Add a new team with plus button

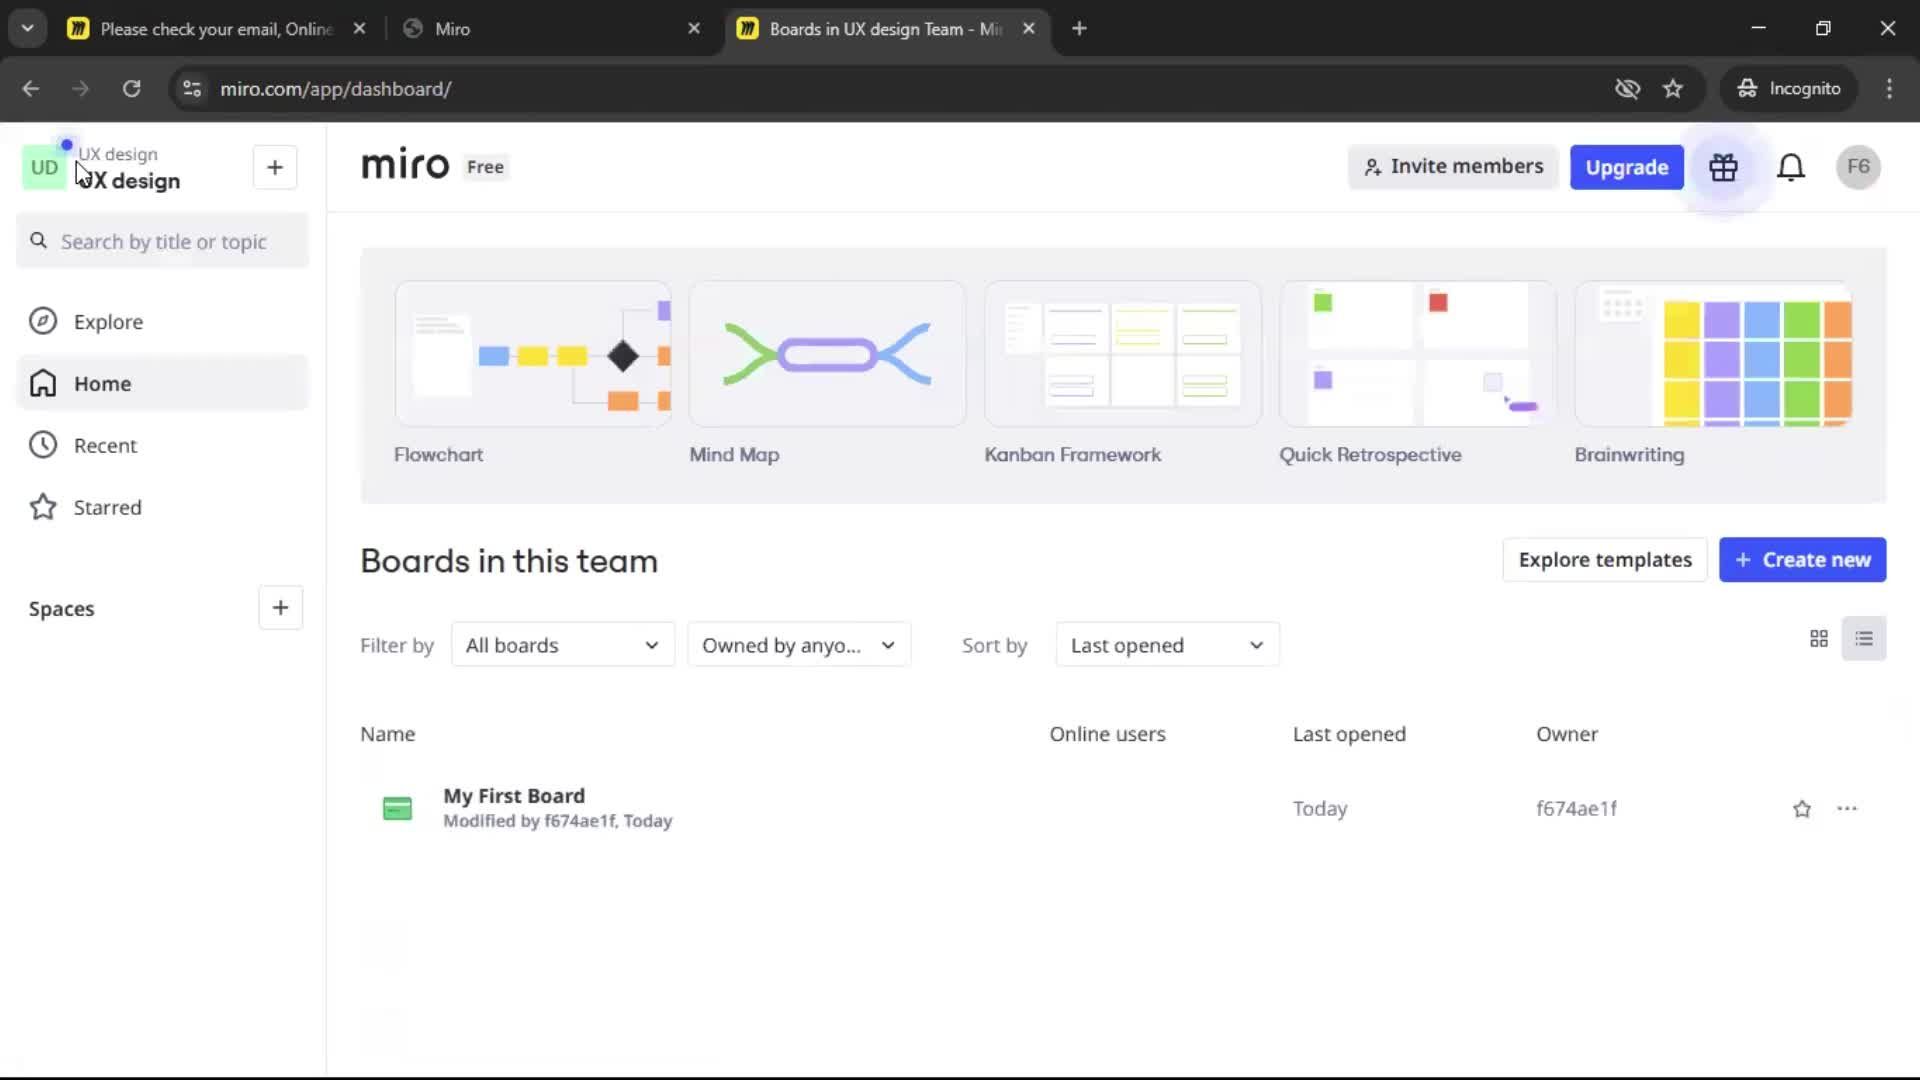[275, 167]
